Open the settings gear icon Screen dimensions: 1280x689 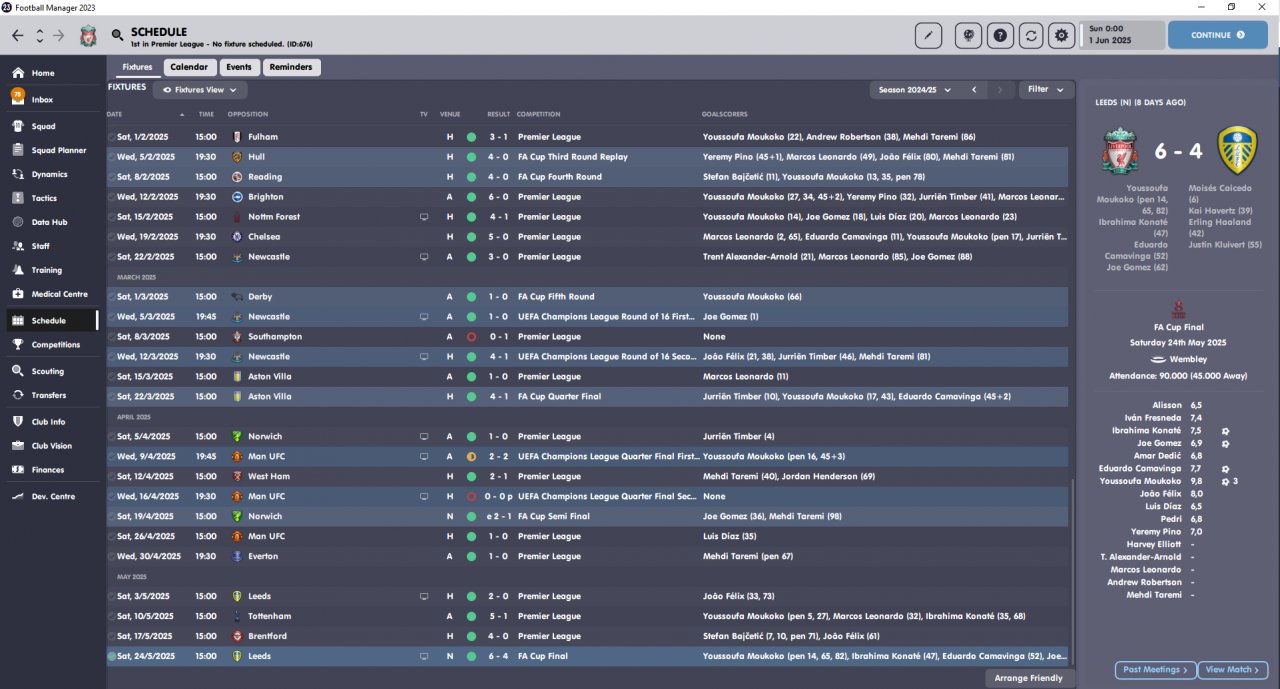1061,35
